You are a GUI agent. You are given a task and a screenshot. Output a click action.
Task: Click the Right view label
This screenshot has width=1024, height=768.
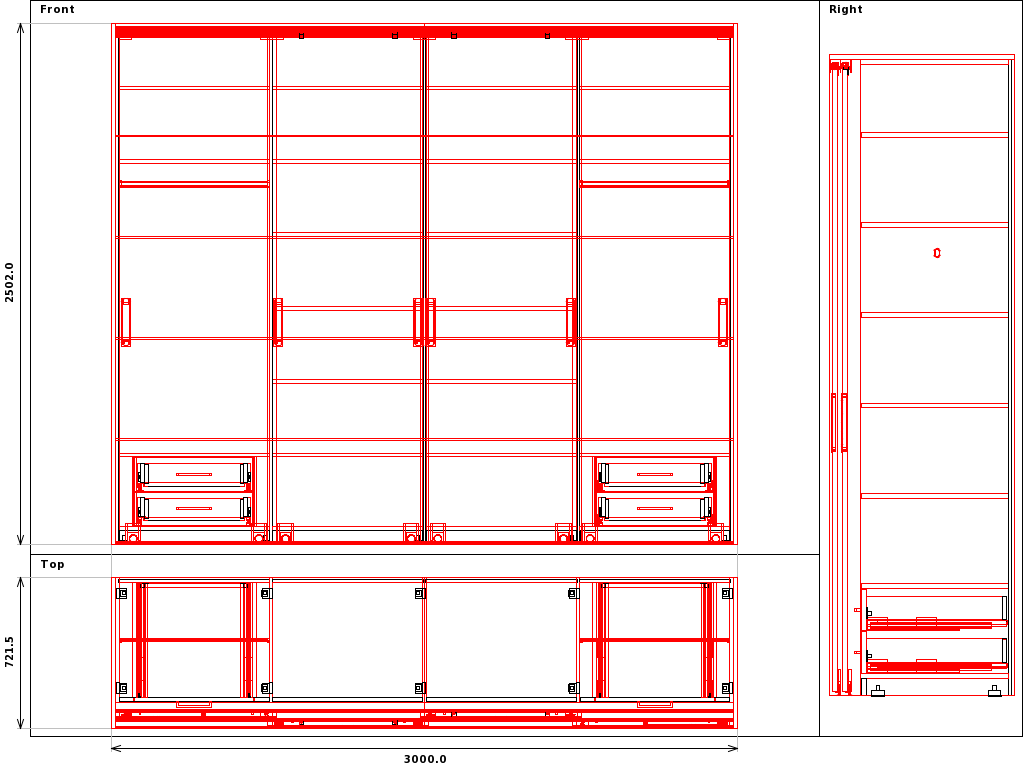coord(845,10)
